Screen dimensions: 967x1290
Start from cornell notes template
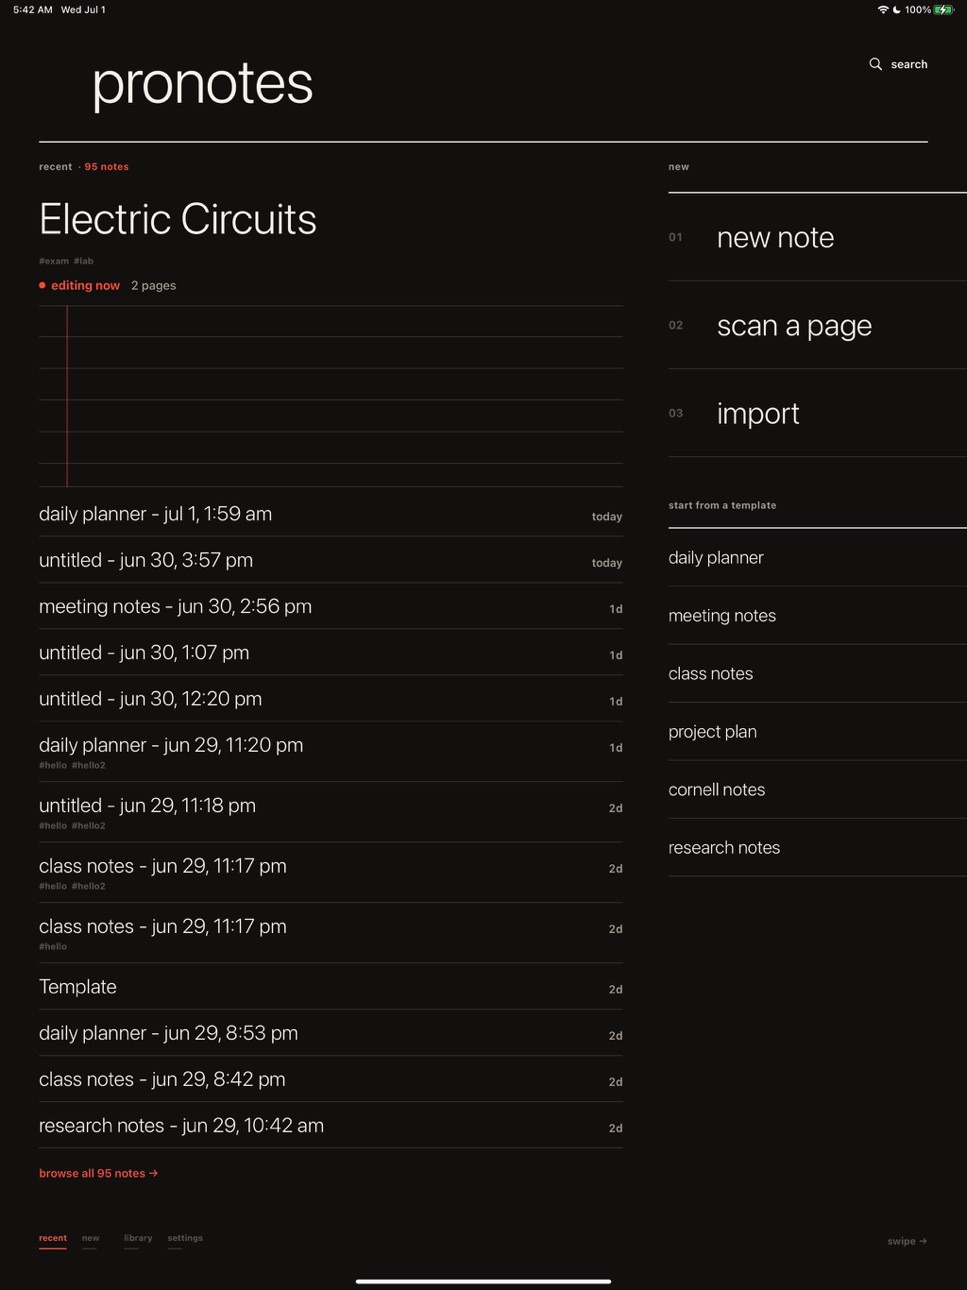click(x=817, y=790)
